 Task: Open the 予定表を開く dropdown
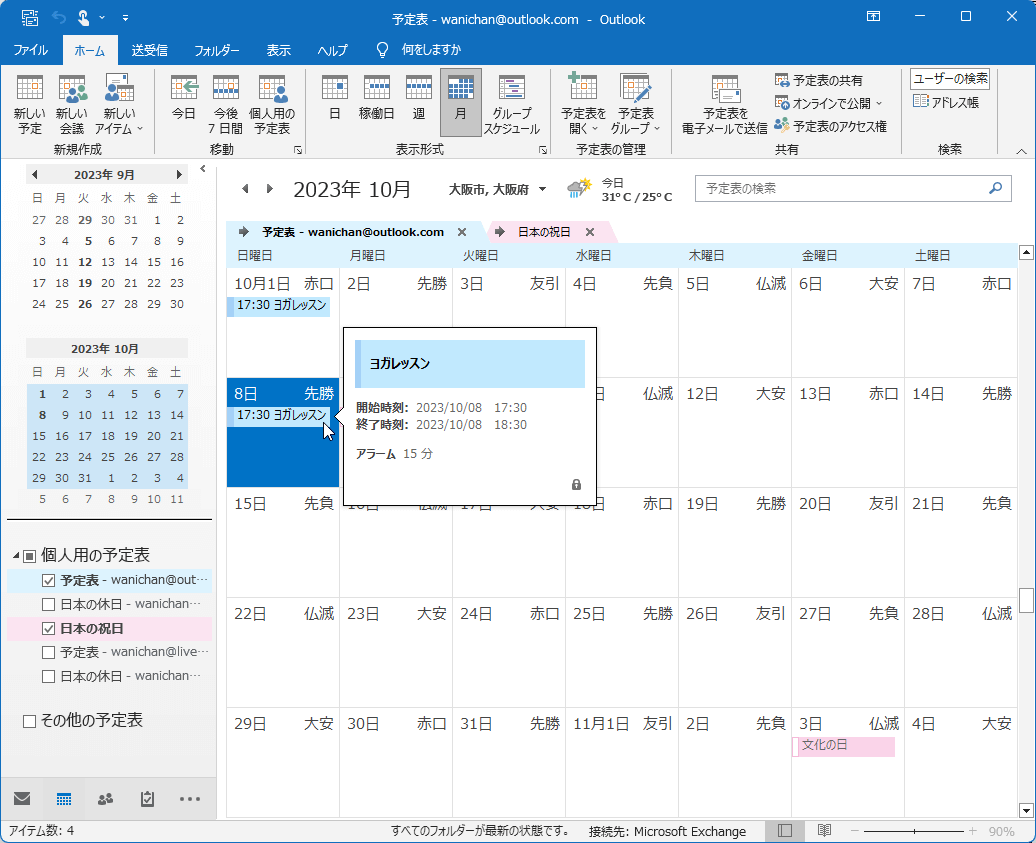(x=583, y=104)
